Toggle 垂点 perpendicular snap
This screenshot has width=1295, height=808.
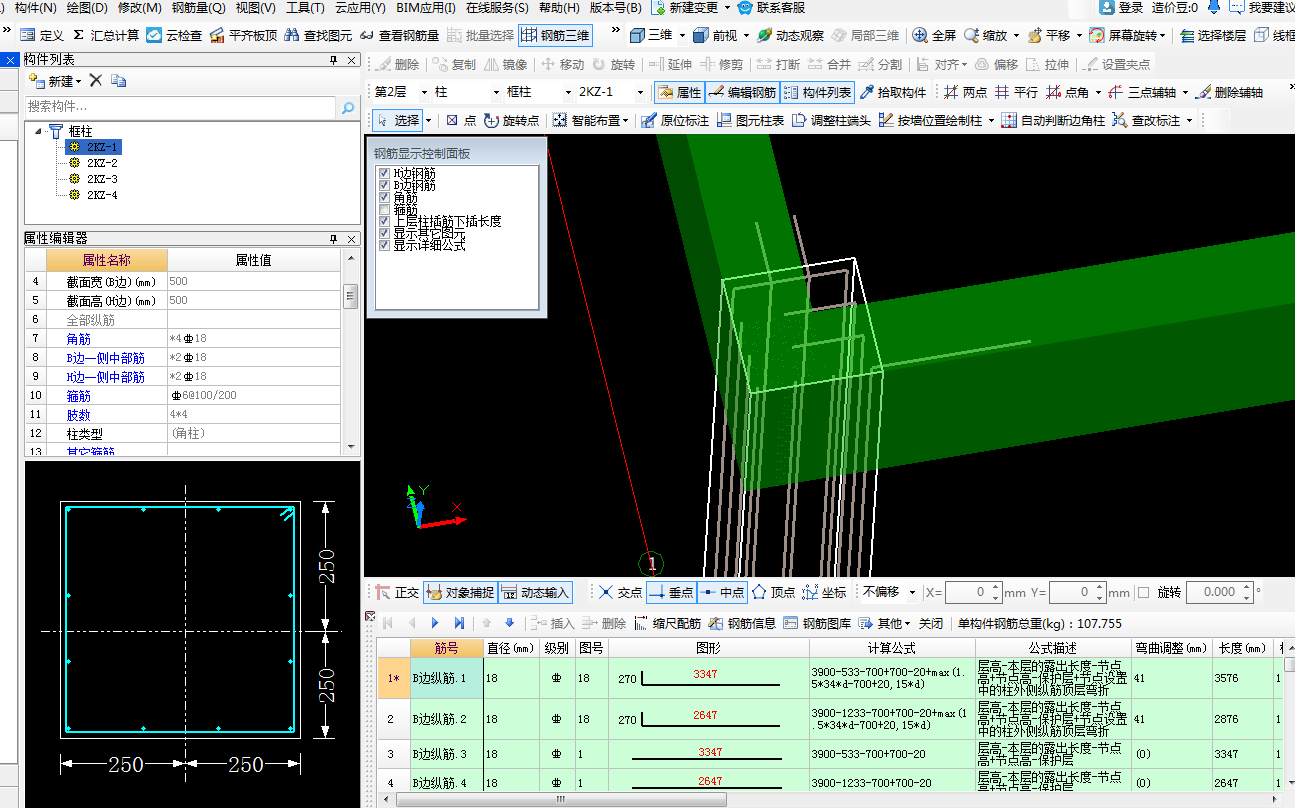[x=671, y=592]
